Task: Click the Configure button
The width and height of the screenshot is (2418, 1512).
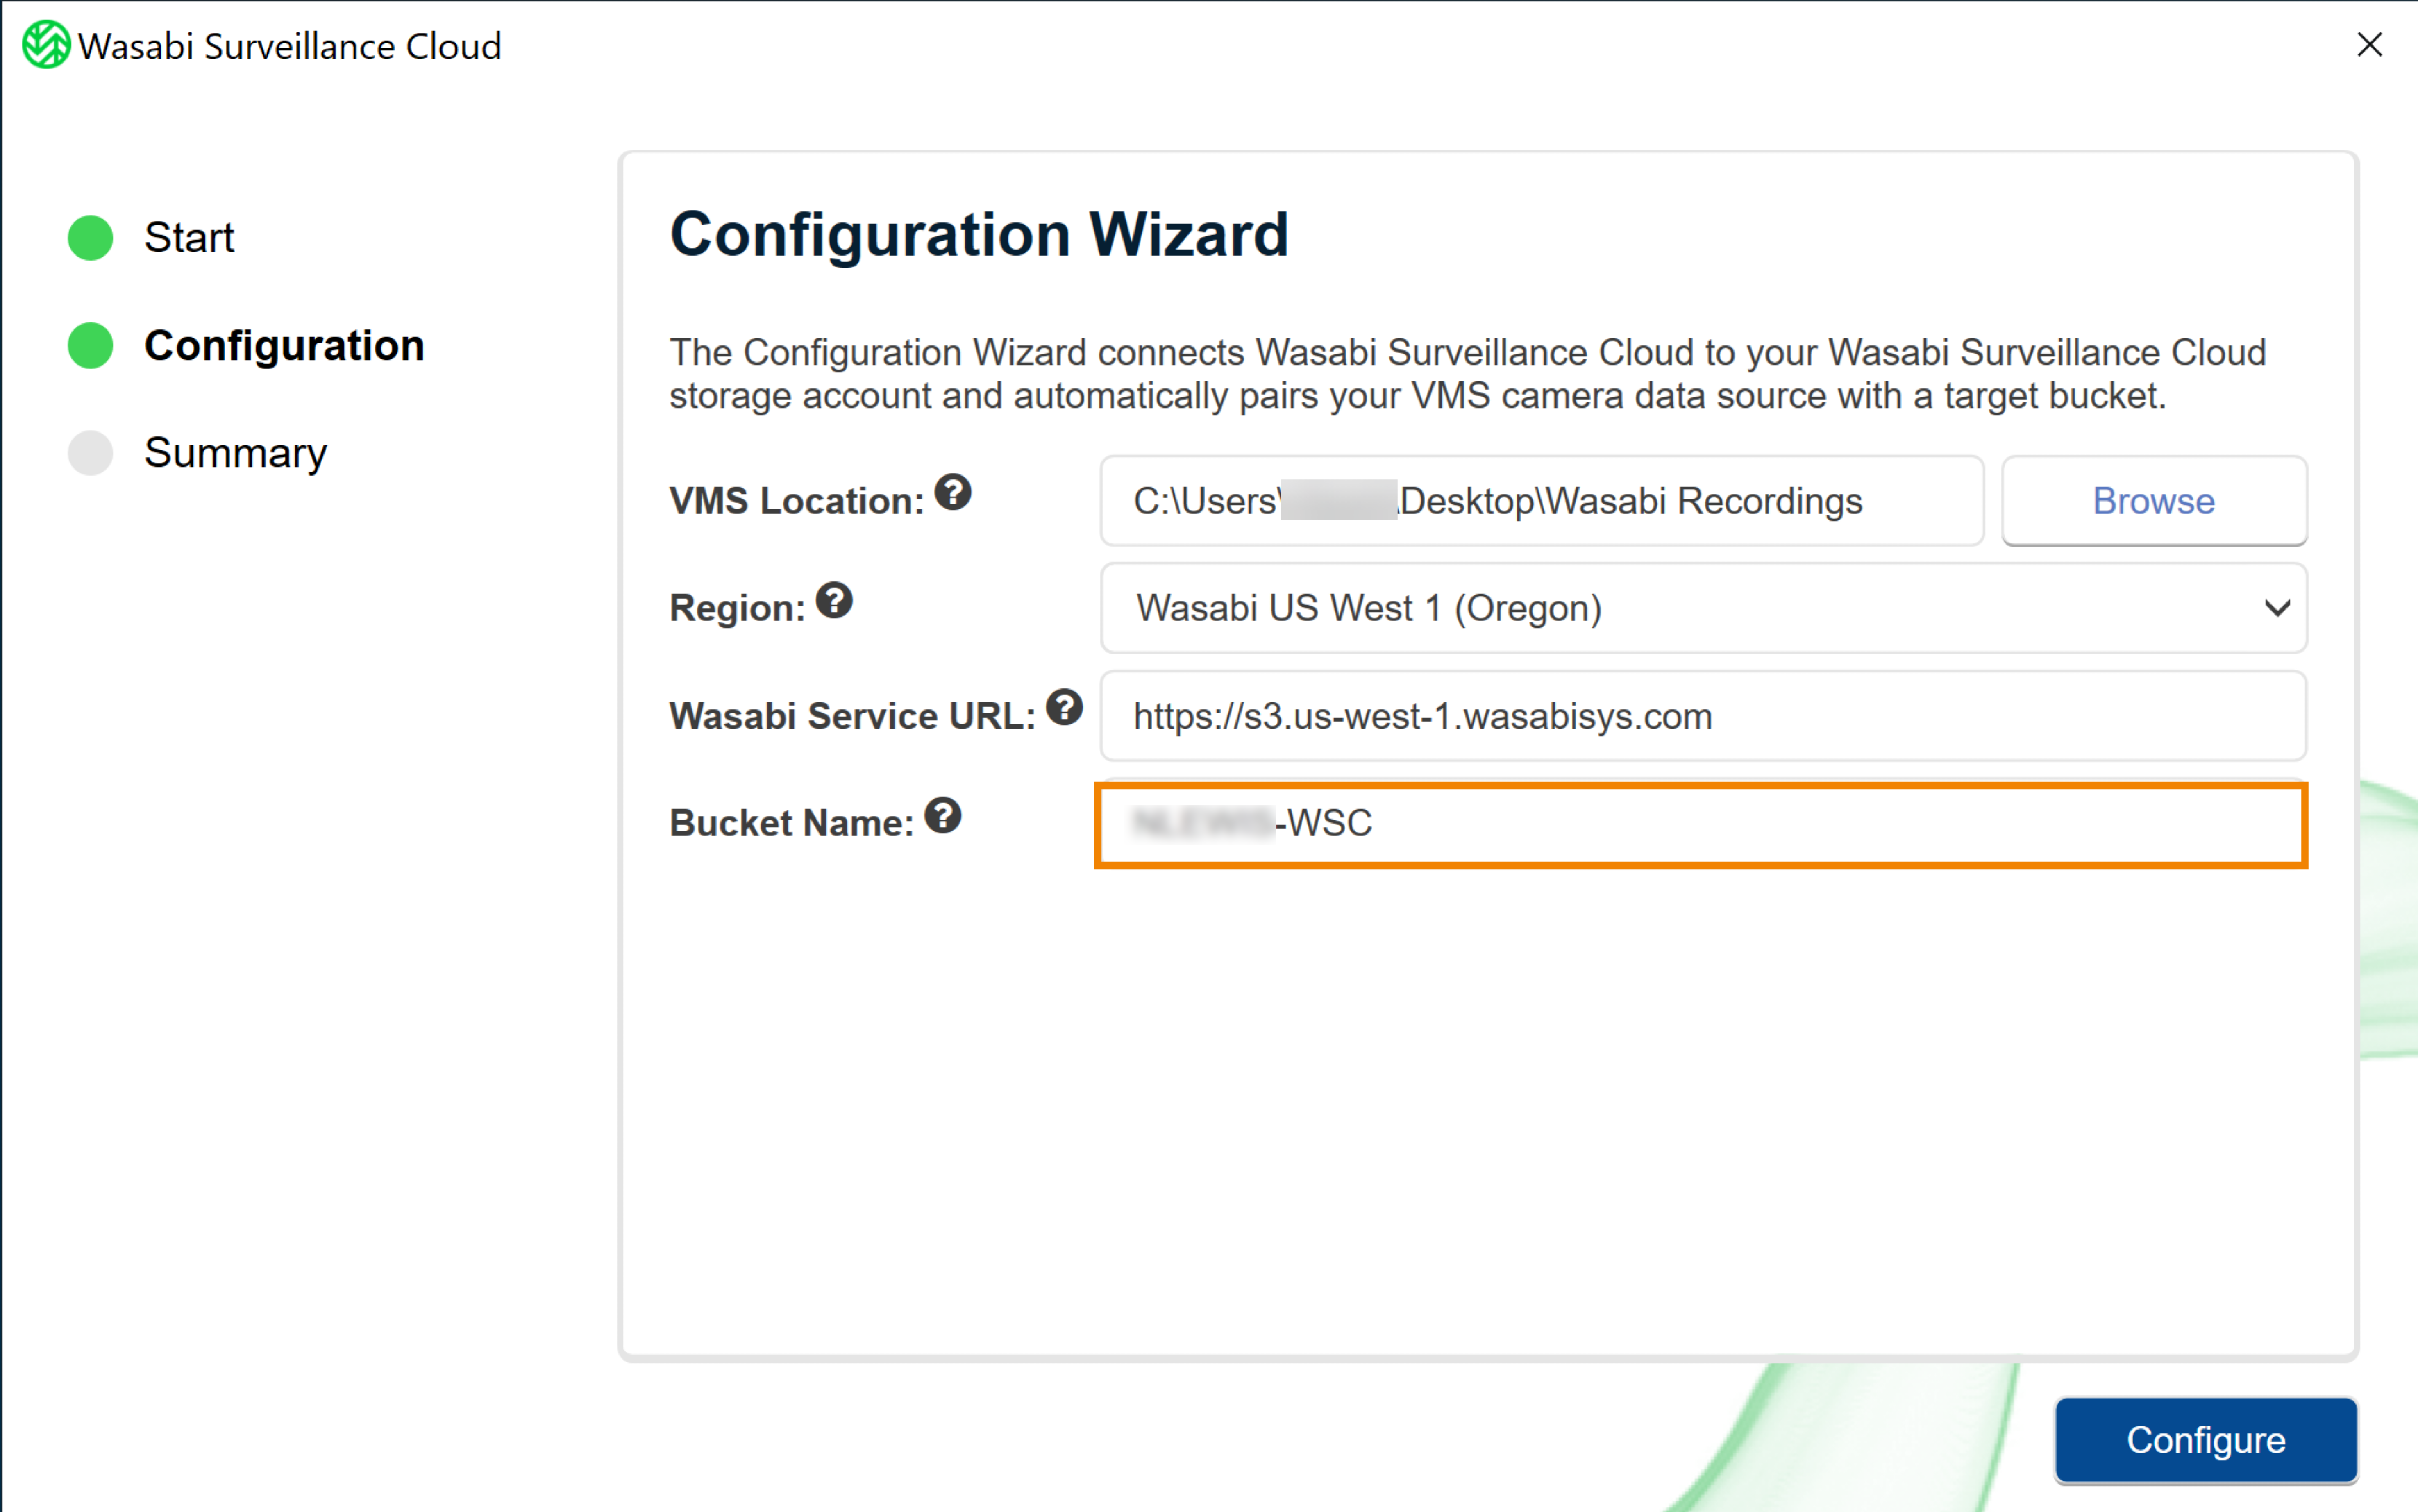Action: coord(2205,1439)
